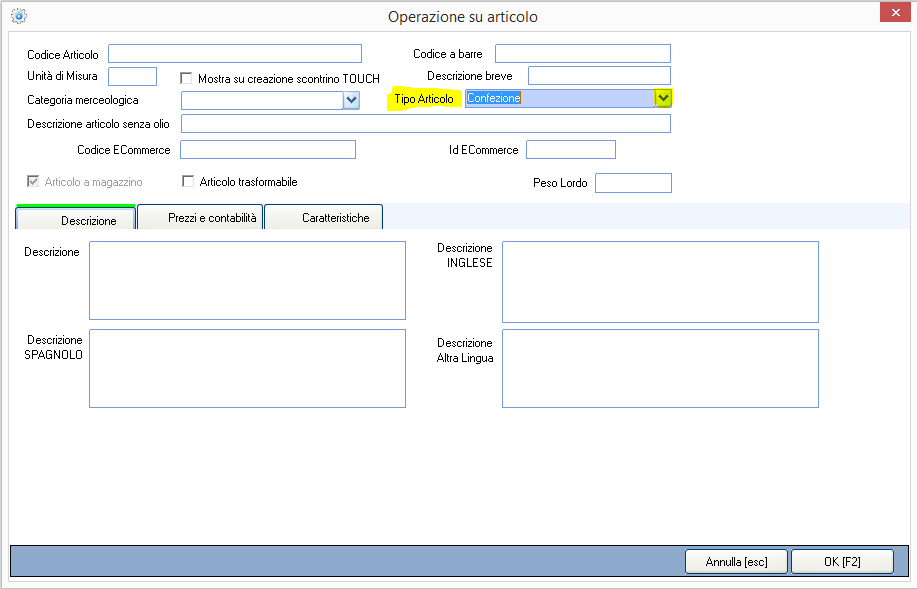Image resolution: width=917 pixels, height=589 pixels.
Task: Focus the Codice Articolo input field
Action: [235, 54]
